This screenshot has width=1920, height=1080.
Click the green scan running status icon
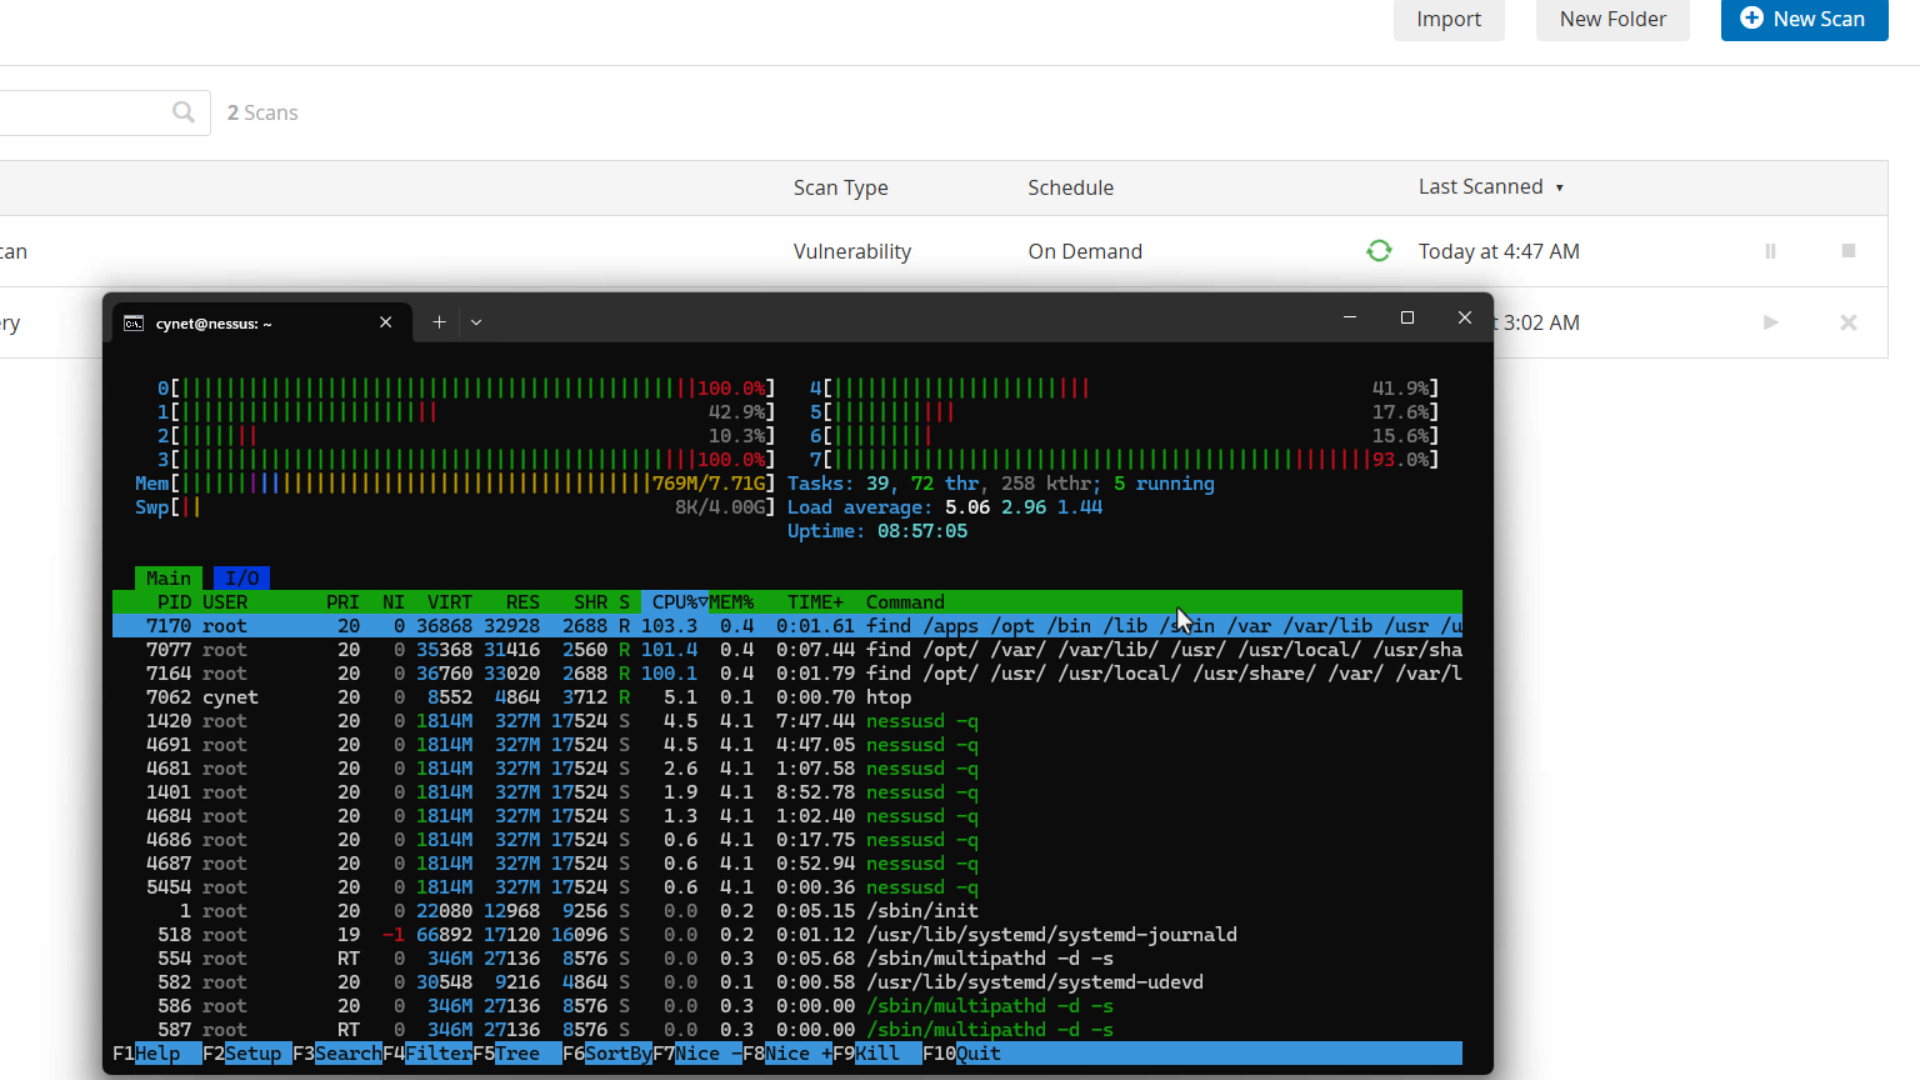pyautogui.click(x=1379, y=251)
